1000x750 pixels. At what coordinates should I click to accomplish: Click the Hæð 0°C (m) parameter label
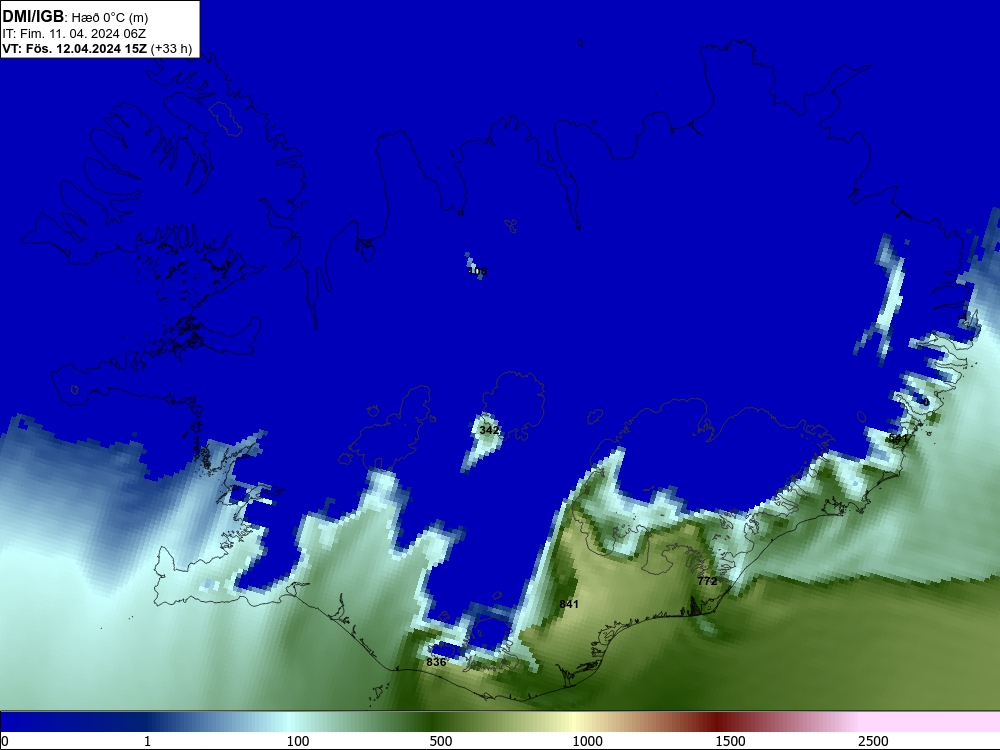tap(110, 17)
